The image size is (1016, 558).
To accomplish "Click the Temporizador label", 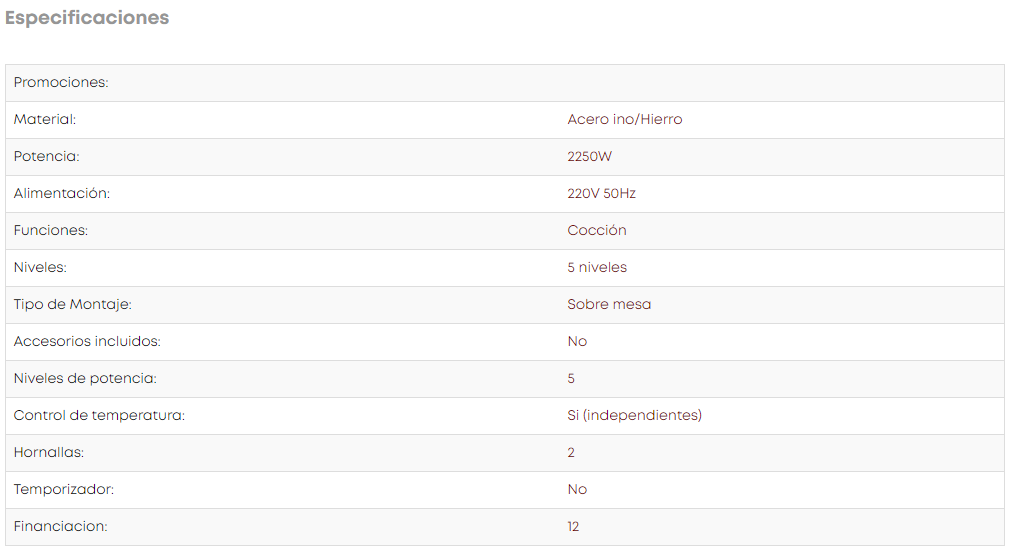I will tap(64, 489).
